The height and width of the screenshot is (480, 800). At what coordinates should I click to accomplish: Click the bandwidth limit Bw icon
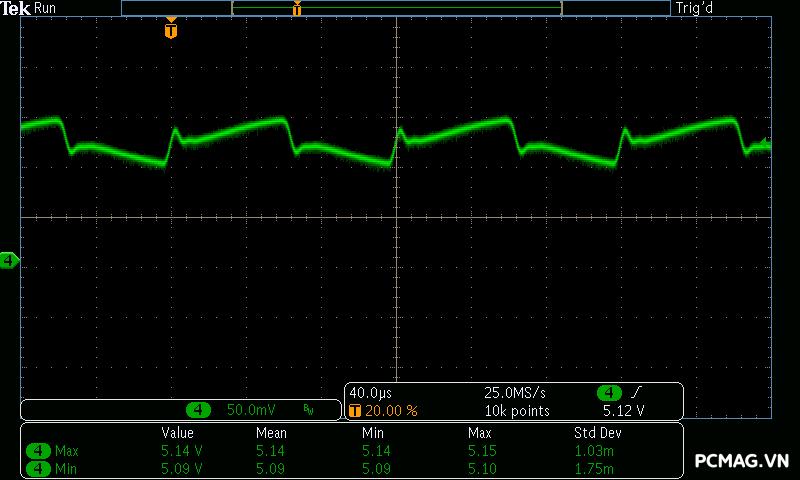pos(309,410)
